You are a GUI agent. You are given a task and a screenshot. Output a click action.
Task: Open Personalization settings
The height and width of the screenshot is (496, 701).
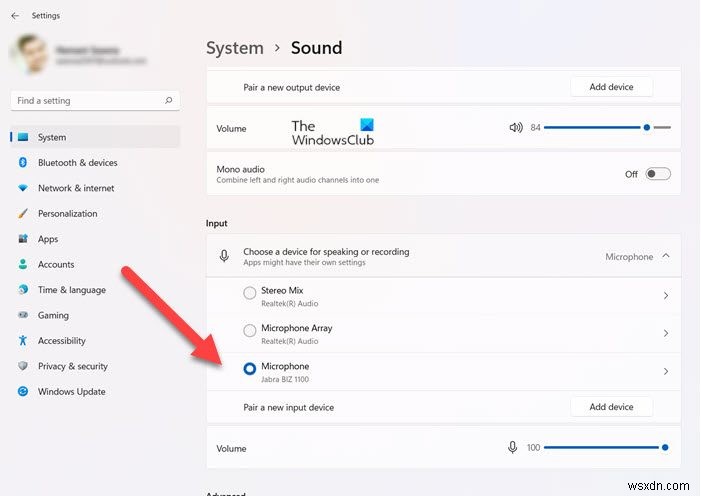tap(95, 213)
